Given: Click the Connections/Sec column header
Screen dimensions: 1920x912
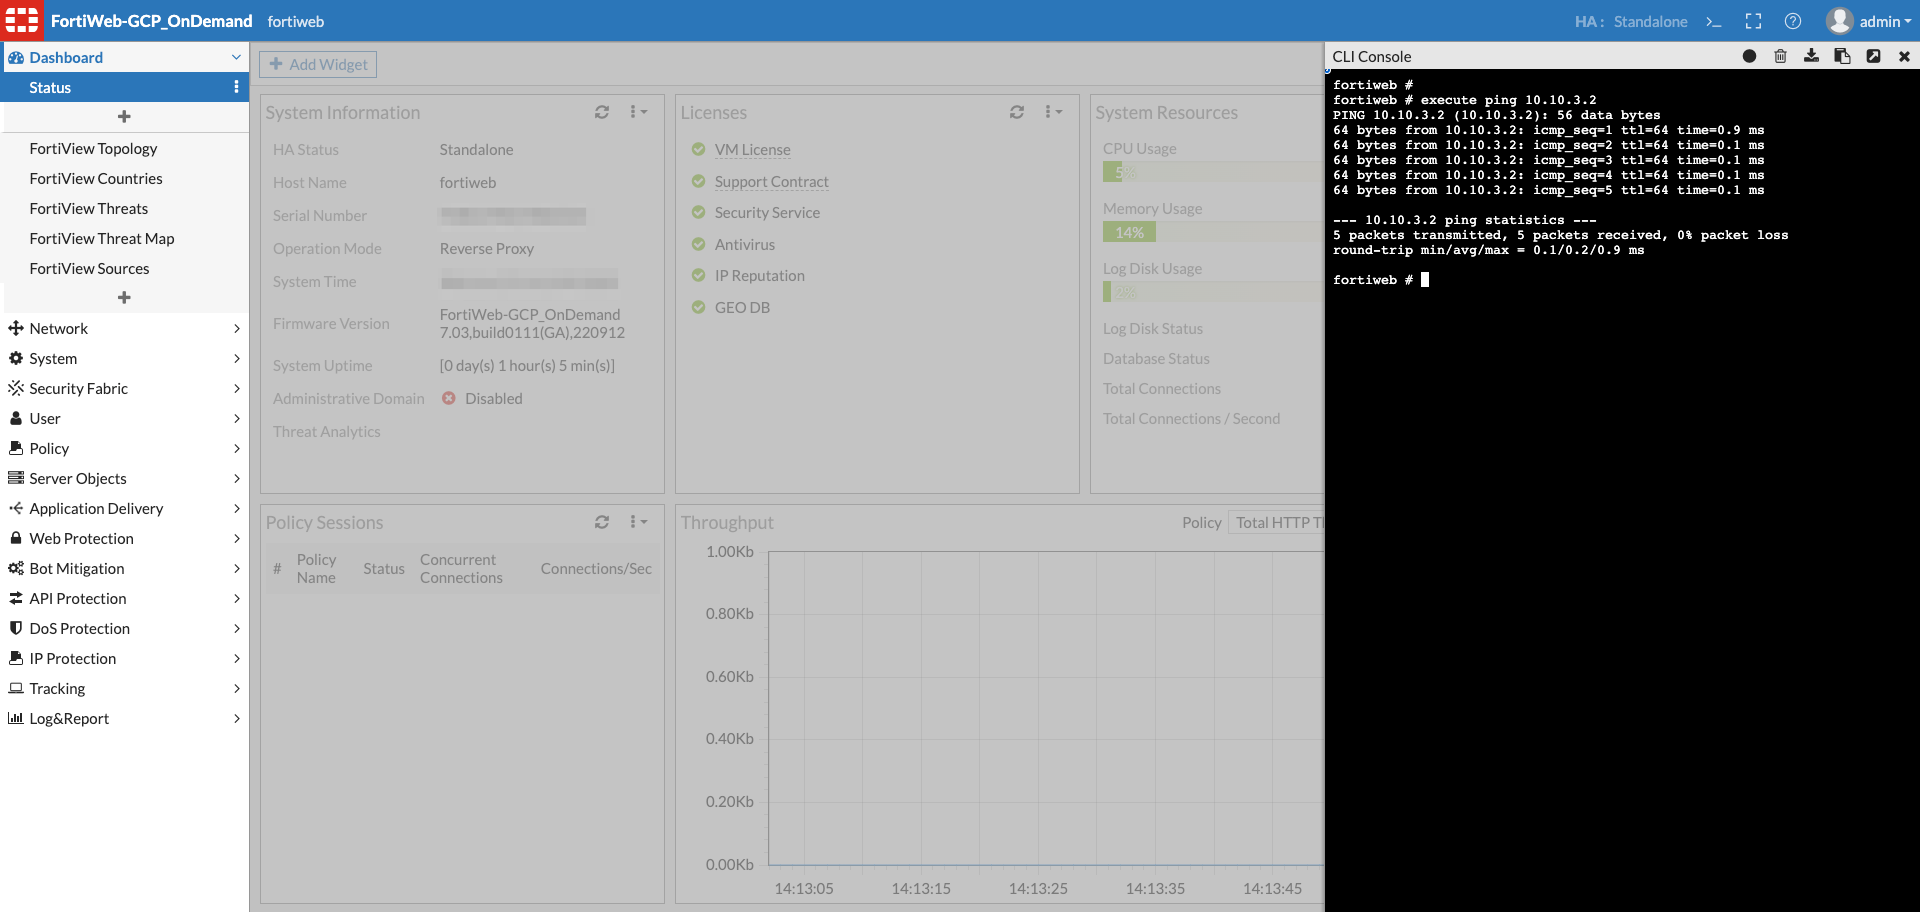Looking at the screenshot, I should tap(596, 568).
